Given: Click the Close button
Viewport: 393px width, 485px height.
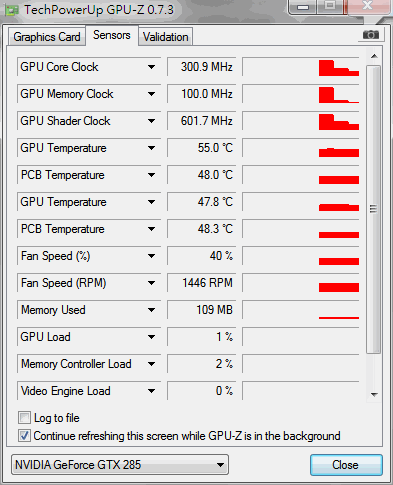Looking at the screenshot, I should click(x=346, y=465).
